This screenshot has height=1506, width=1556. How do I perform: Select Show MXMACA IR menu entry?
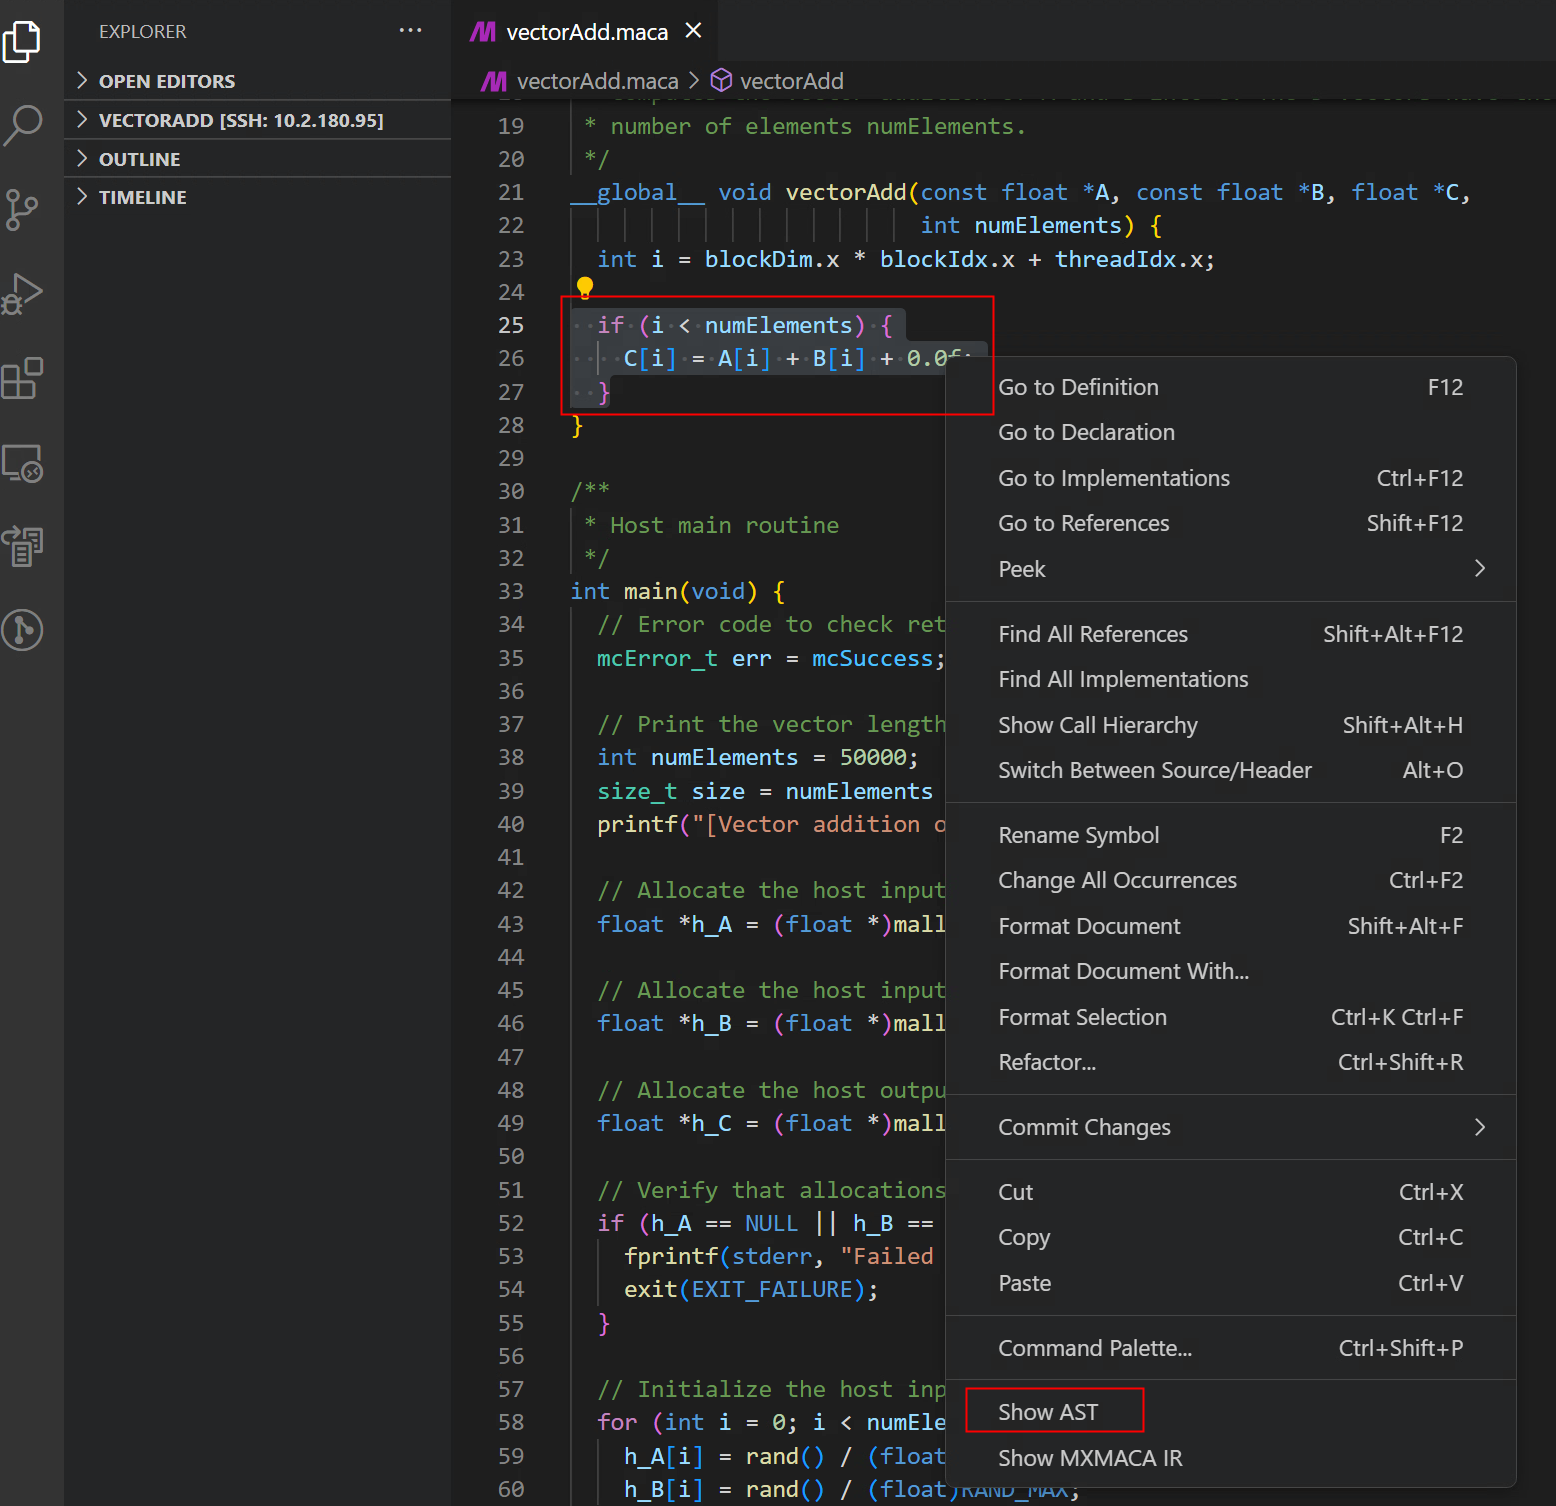pyautogui.click(x=1090, y=1458)
